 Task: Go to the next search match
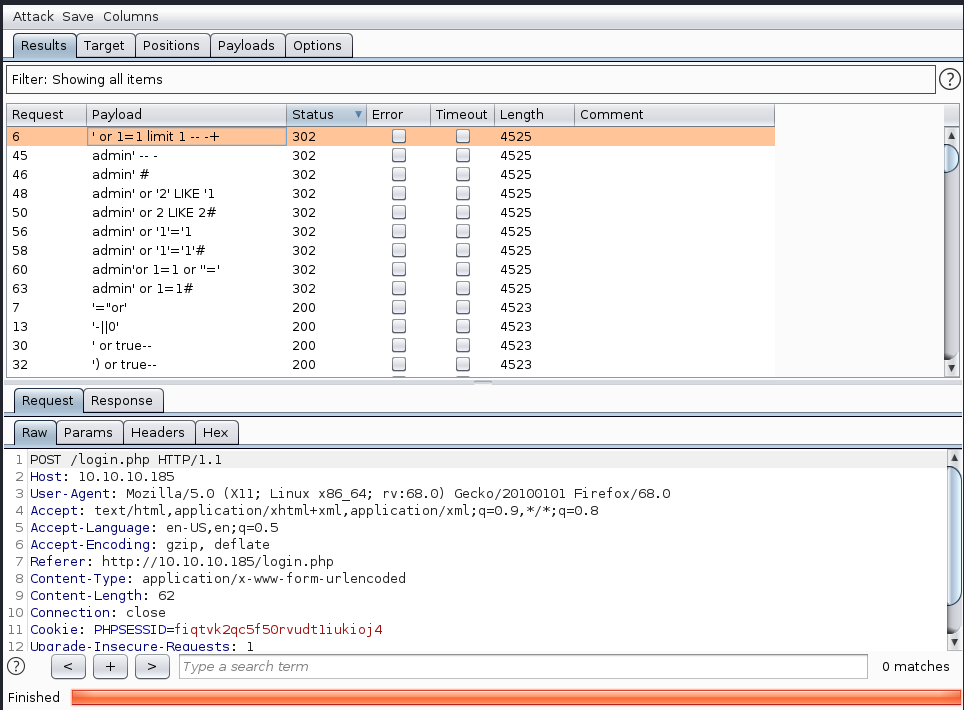pyautogui.click(x=152, y=666)
